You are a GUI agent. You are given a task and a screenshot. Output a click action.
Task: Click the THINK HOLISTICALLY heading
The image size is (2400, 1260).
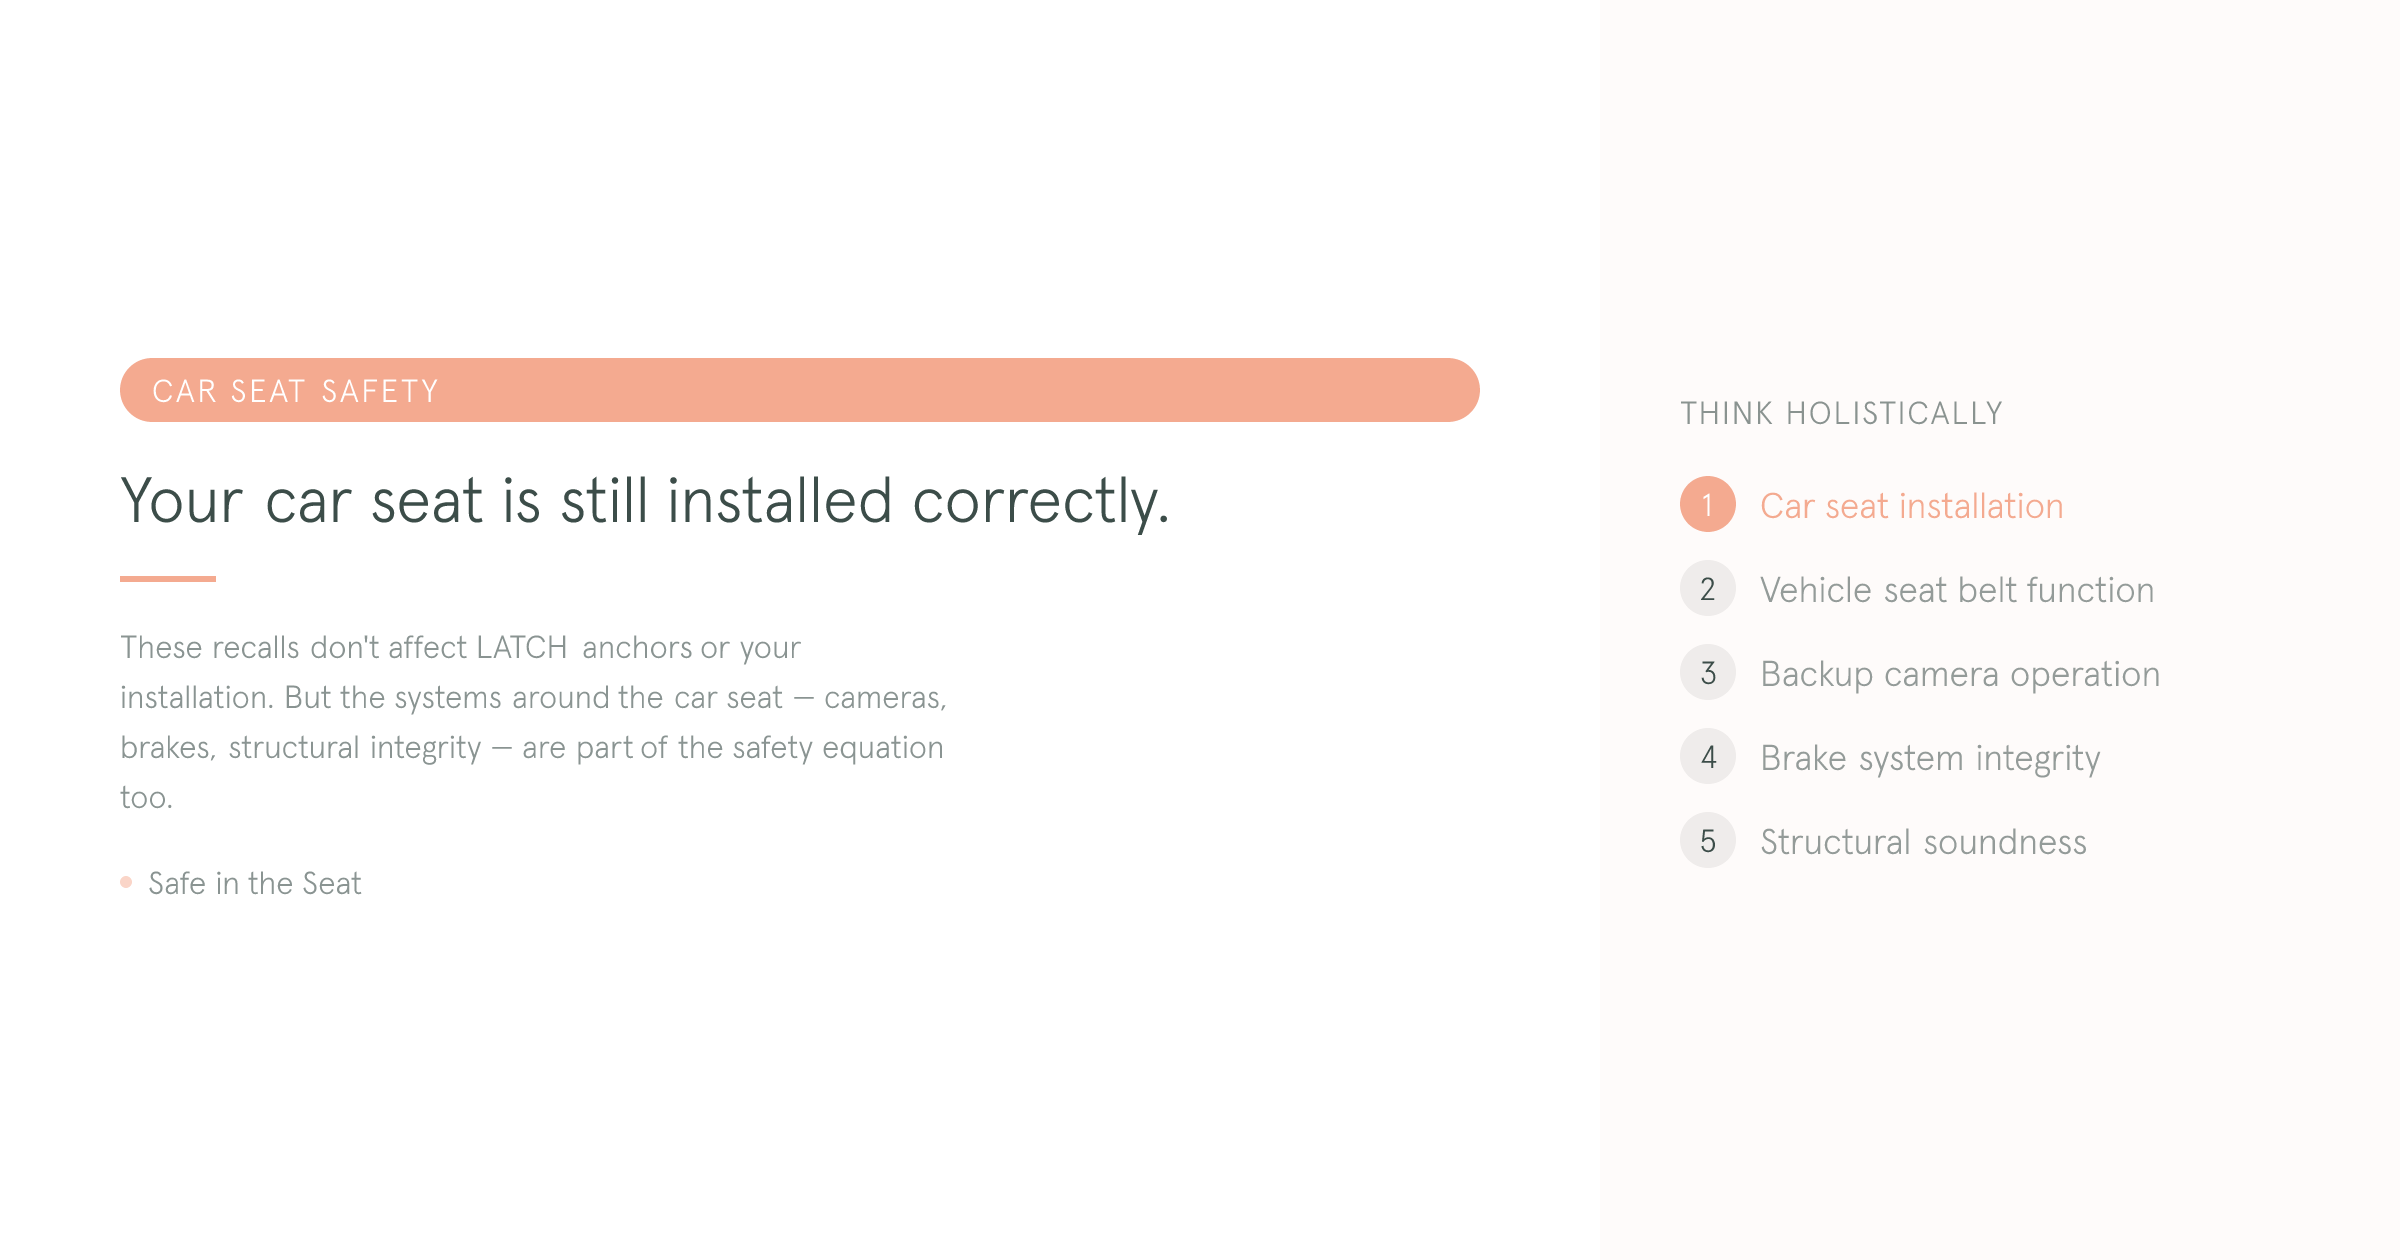point(1841,413)
